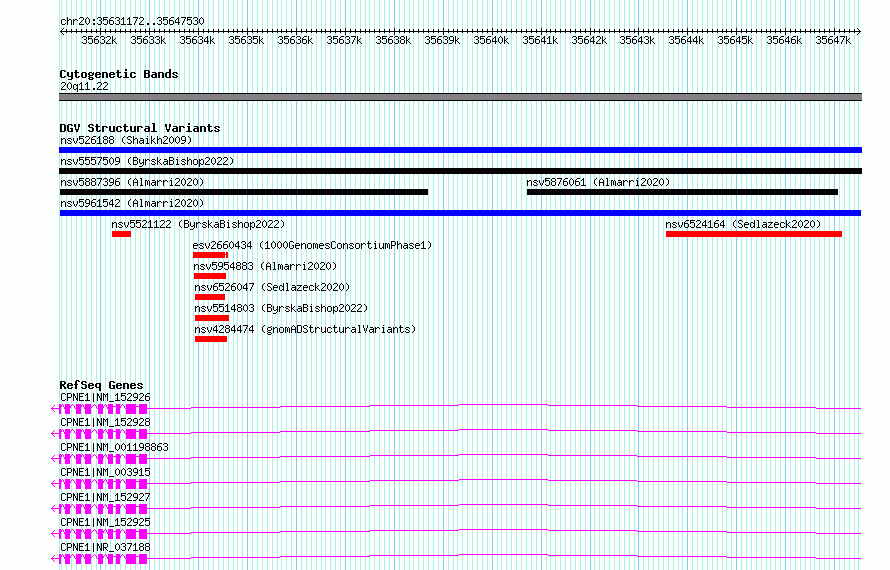Click the 35640k ruler tick label

(x=491, y=40)
